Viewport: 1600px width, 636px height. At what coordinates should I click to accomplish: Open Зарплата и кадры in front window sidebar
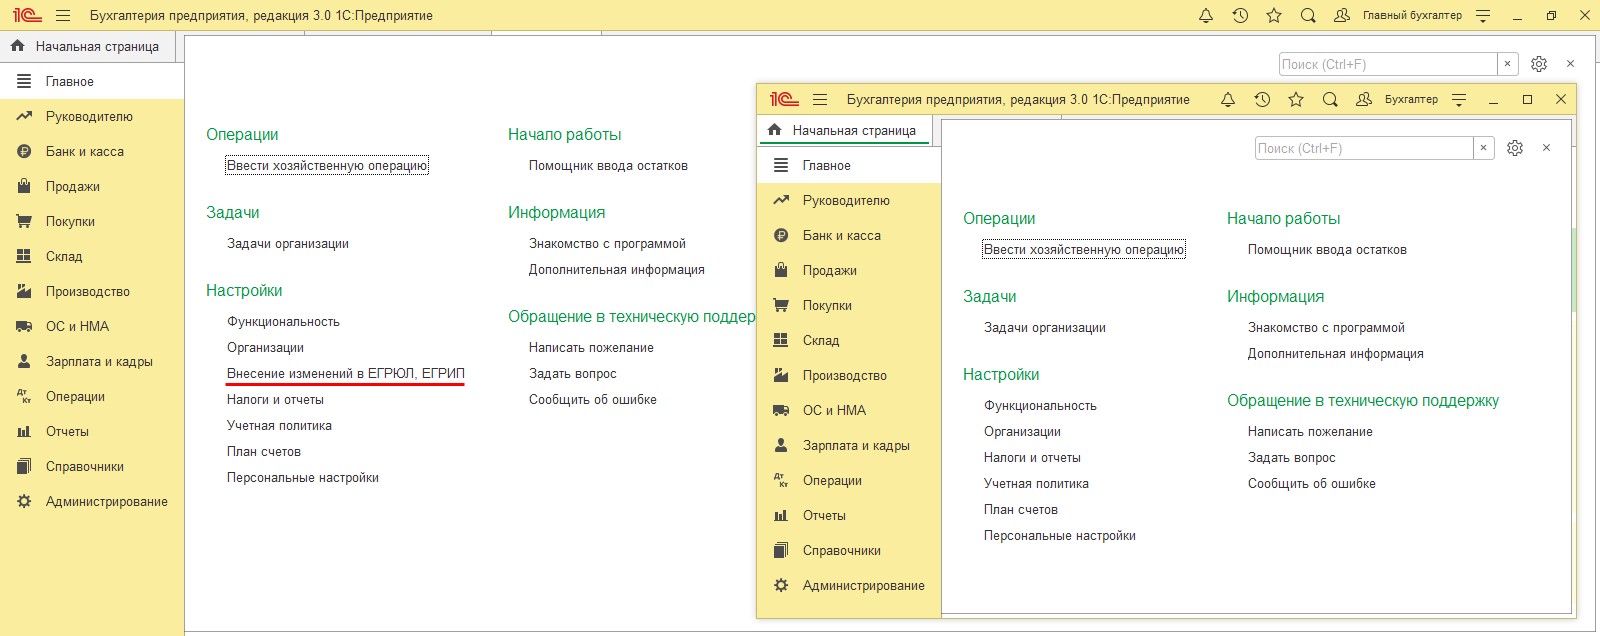(849, 445)
